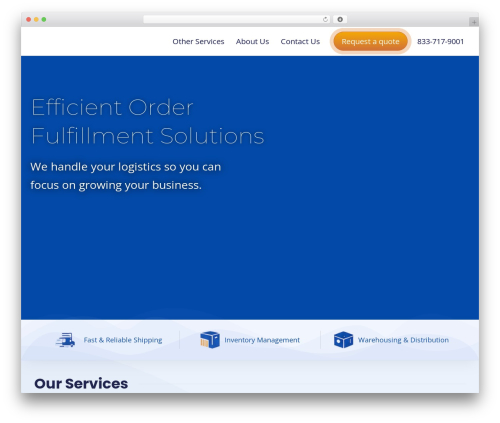The width and height of the screenshot is (500, 423).
Task: Minimize the window with yellow button
Action: (36, 19)
